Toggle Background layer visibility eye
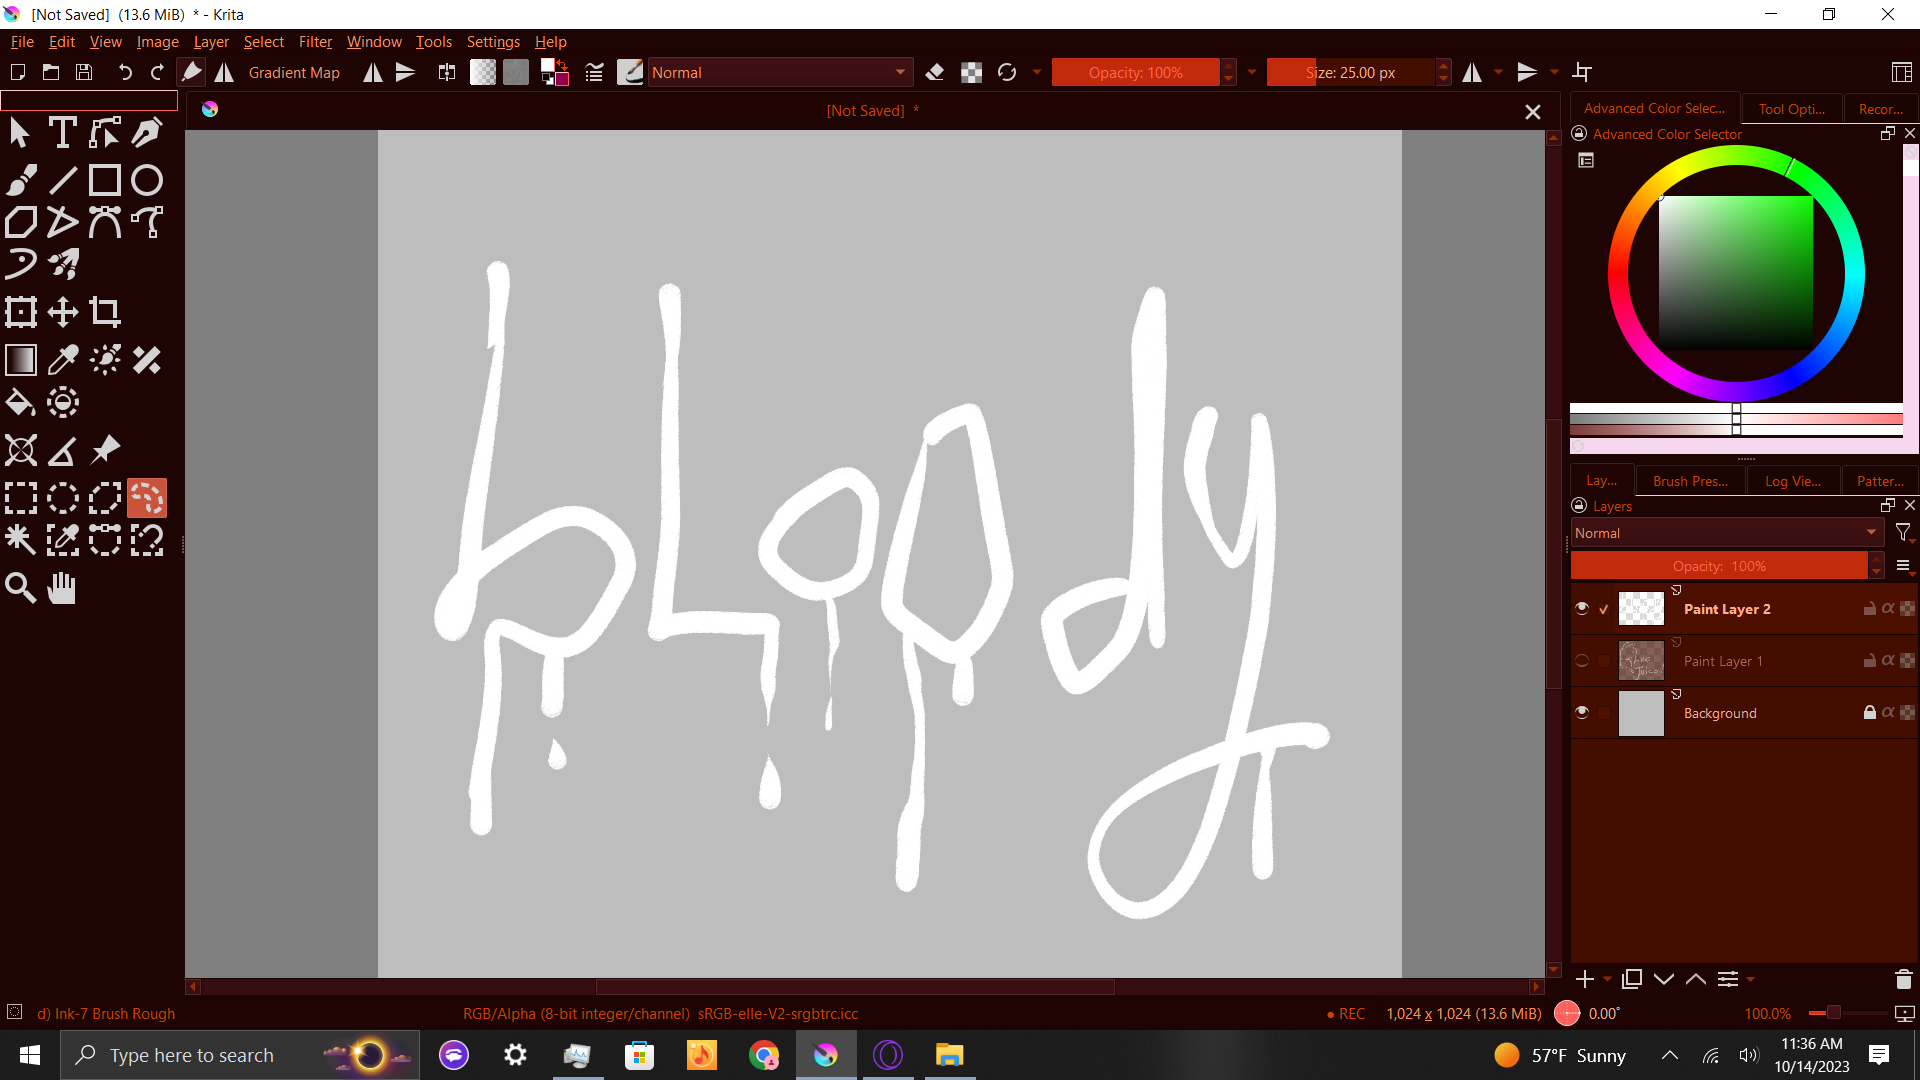Image resolution: width=1920 pixels, height=1080 pixels. tap(1582, 712)
